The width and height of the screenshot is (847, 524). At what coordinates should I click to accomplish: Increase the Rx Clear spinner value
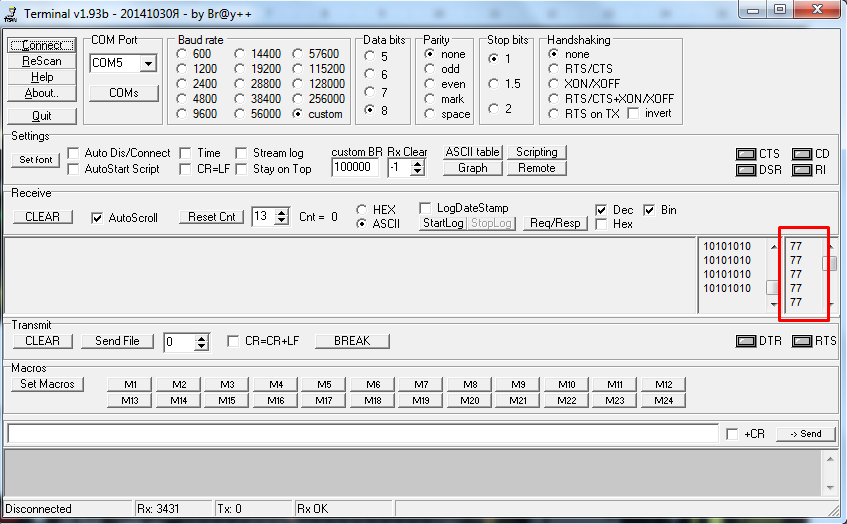click(x=417, y=164)
